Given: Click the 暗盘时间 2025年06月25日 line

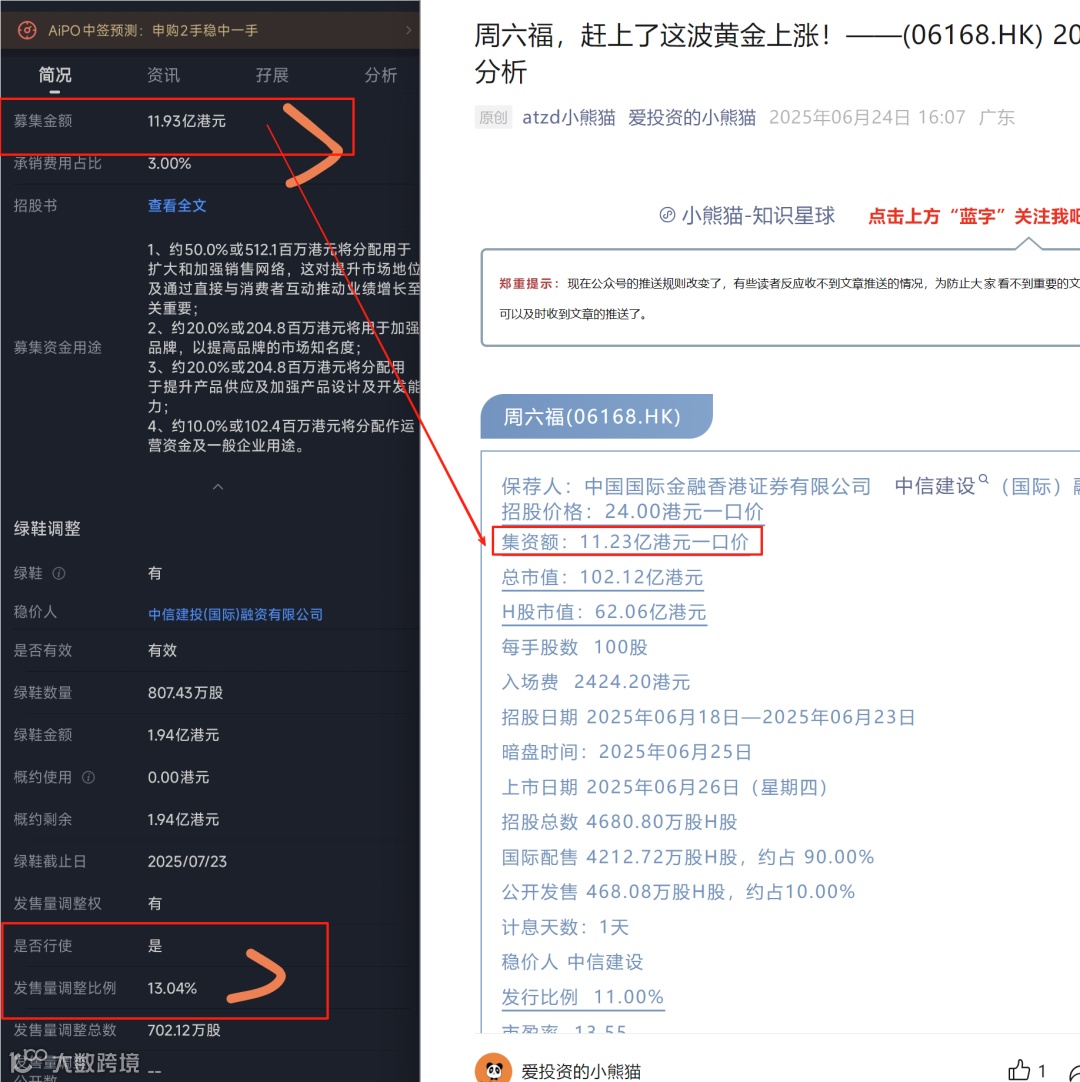Looking at the screenshot, I should click(627, 751).
